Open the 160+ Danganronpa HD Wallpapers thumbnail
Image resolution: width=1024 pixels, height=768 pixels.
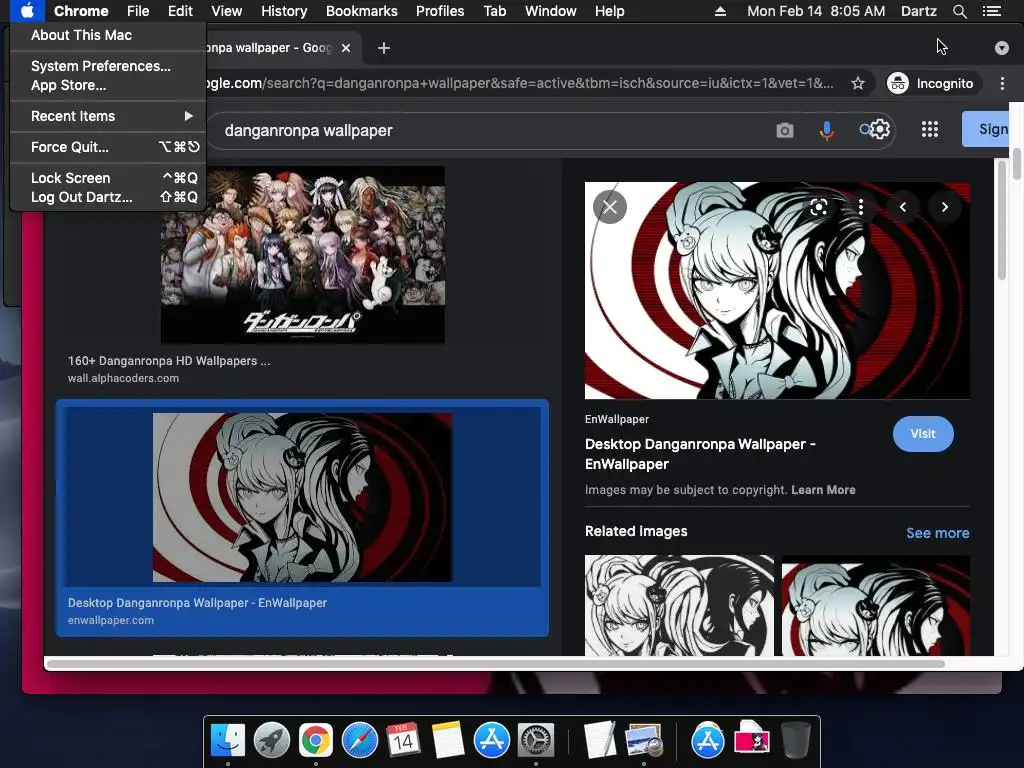click(x=302, y=255)
